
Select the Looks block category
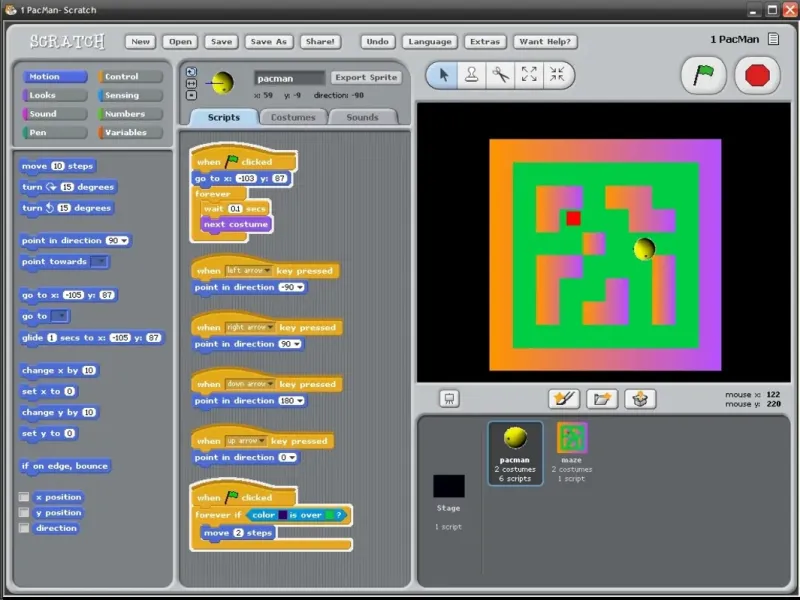[x=55, y=95]
